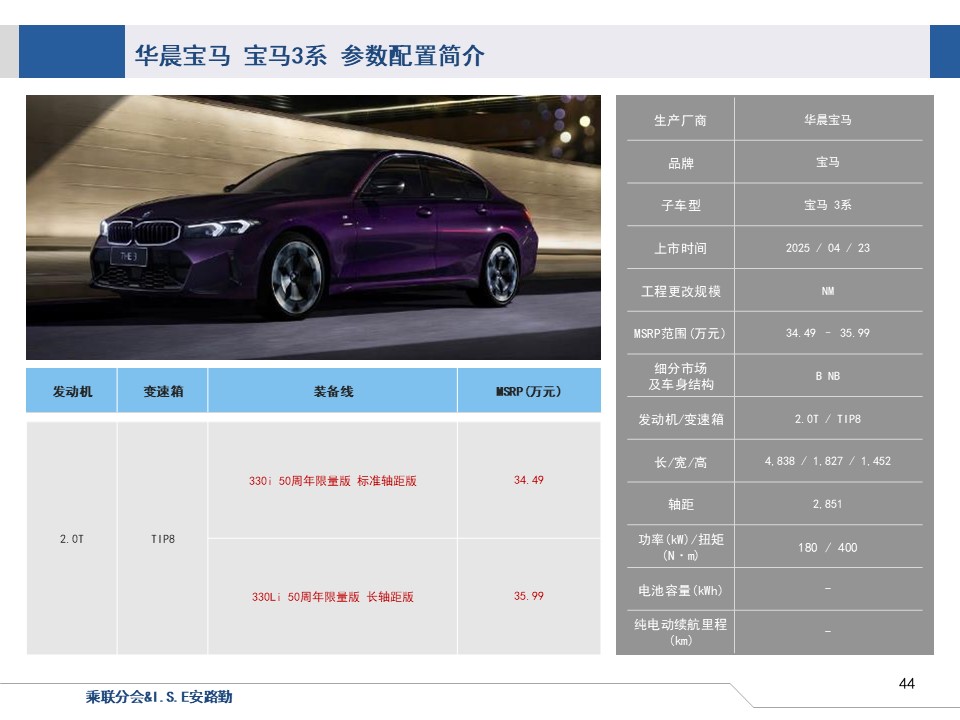The height and width of the screenshot is (720, 960).
Task: Click the 宝马 brand value
Action: click(x=828, y=162)
